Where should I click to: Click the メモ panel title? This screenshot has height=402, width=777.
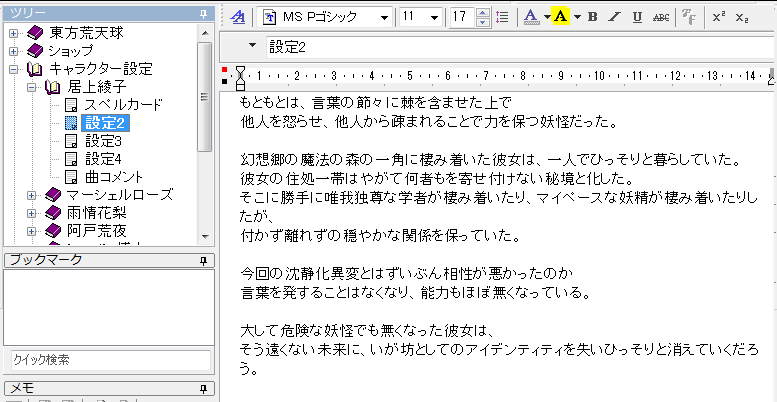pos(22,389)
